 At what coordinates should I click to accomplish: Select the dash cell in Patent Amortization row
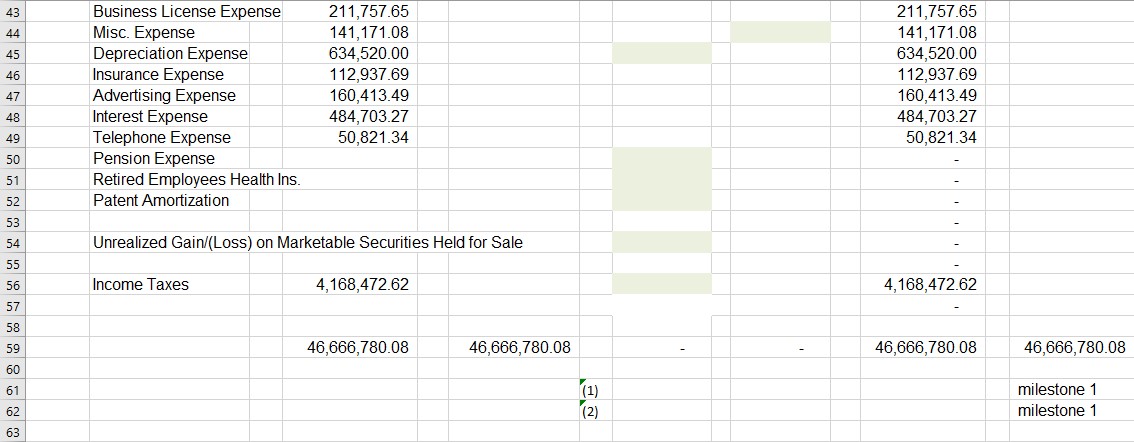point(923,200)
